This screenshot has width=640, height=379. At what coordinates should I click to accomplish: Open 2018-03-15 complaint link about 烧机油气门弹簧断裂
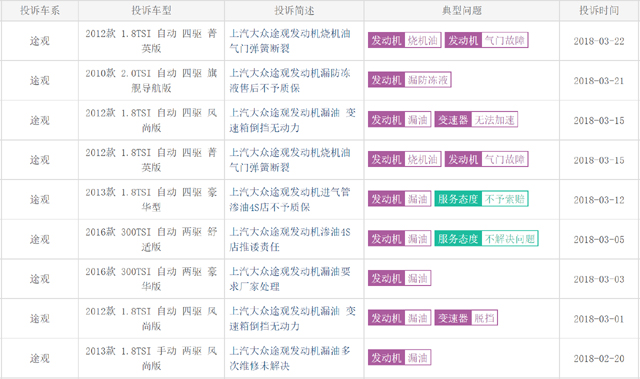pos(290,160)
